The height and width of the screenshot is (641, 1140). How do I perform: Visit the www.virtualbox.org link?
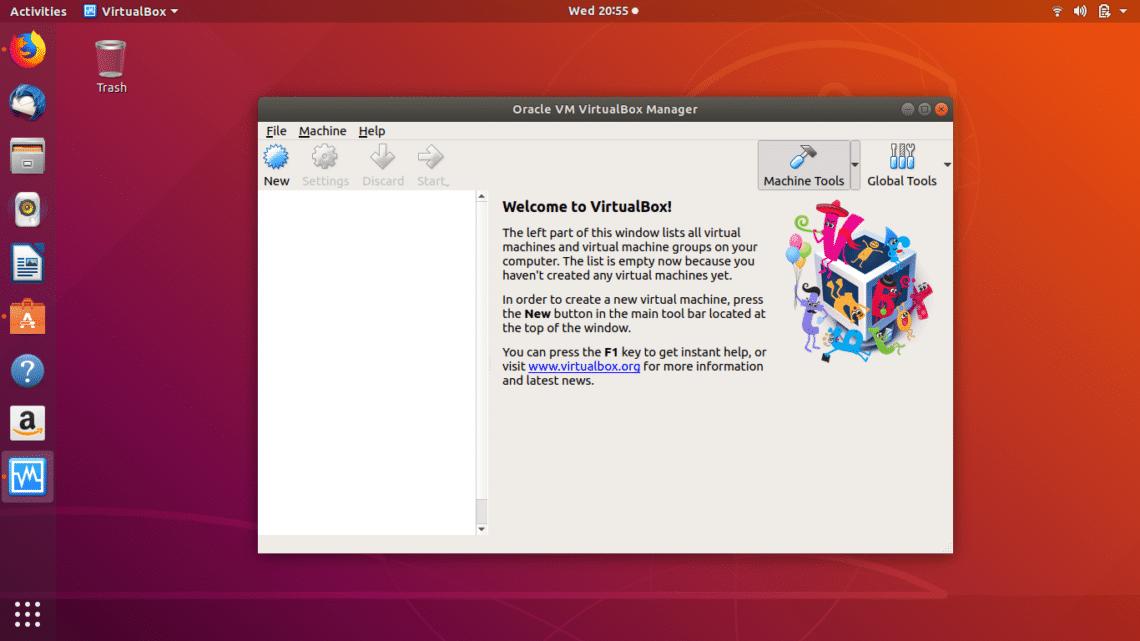click(583, 366)
